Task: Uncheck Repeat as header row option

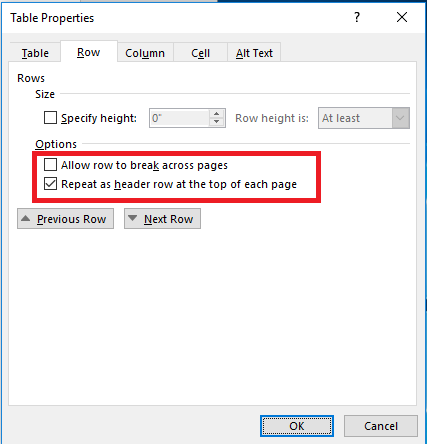Action: (x=50, y=184)
